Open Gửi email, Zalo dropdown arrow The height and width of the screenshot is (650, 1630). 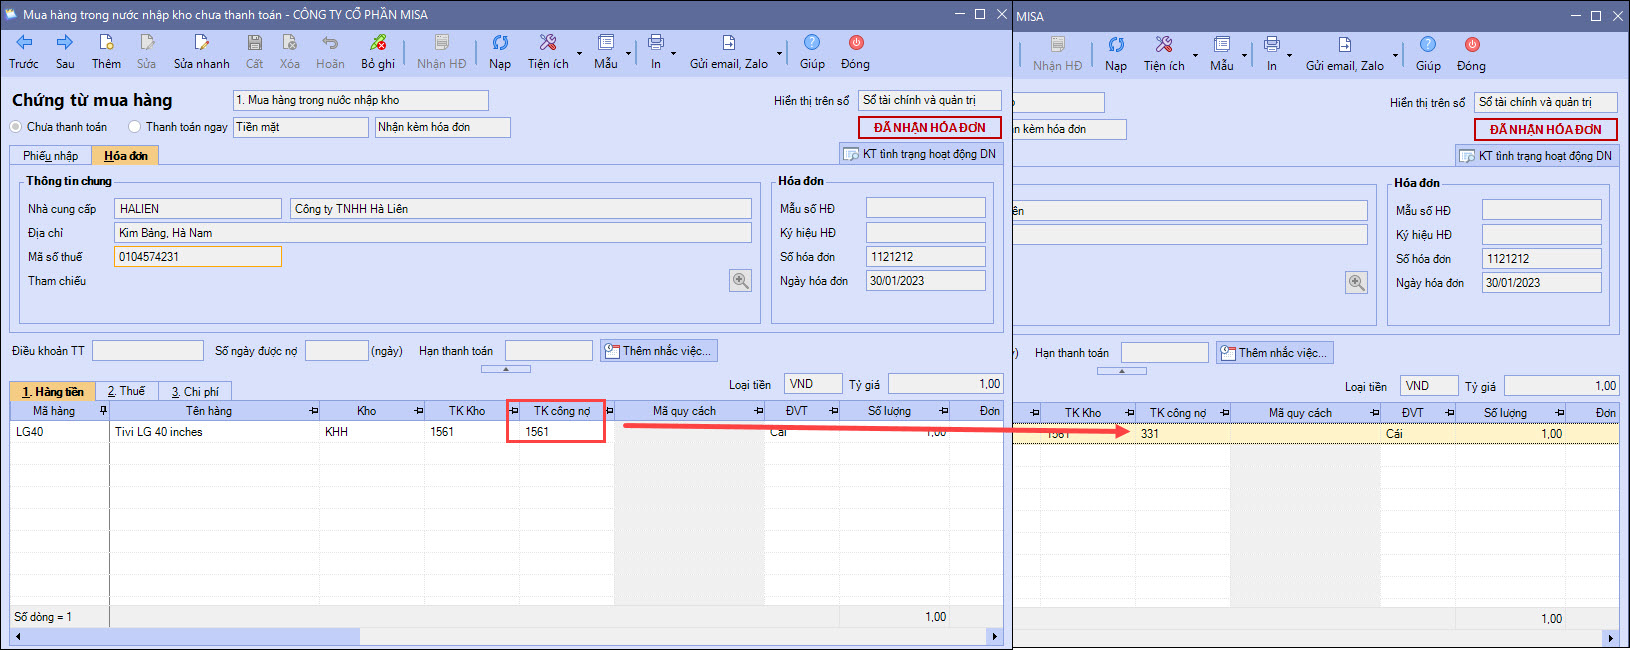[779, 53]
